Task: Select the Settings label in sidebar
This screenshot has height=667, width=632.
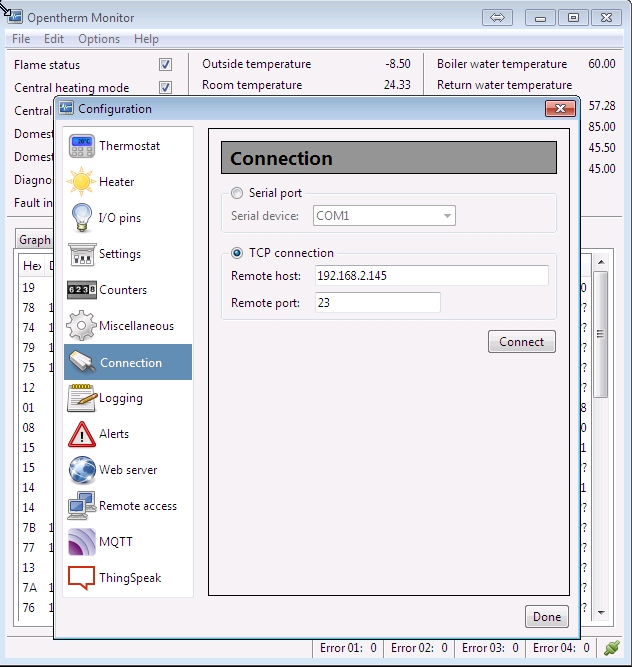Action: (120, 254)
